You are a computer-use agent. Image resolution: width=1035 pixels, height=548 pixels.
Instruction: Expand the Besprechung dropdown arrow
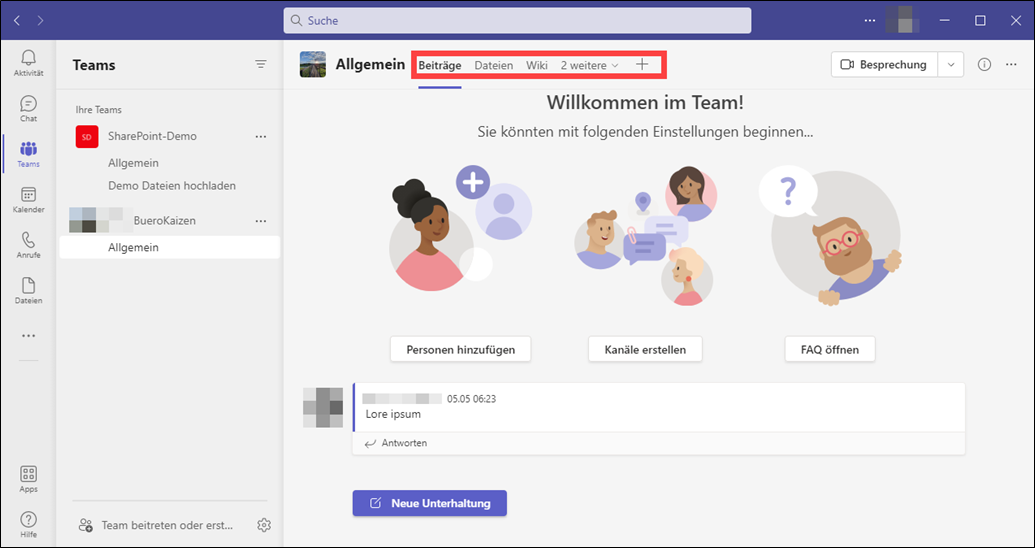pyautogui.click(x=951, y=65)
